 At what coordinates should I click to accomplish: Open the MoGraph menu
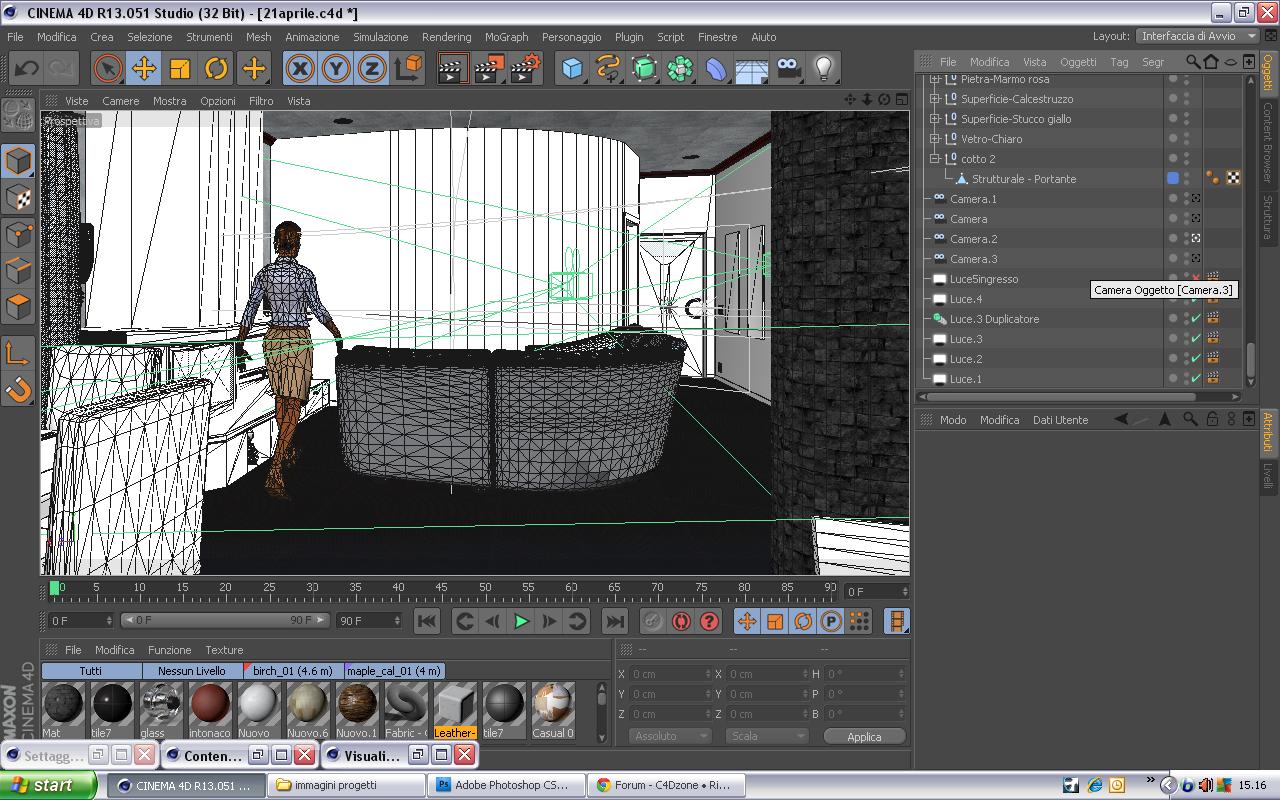pyautogui.click(x=506, y=37)
